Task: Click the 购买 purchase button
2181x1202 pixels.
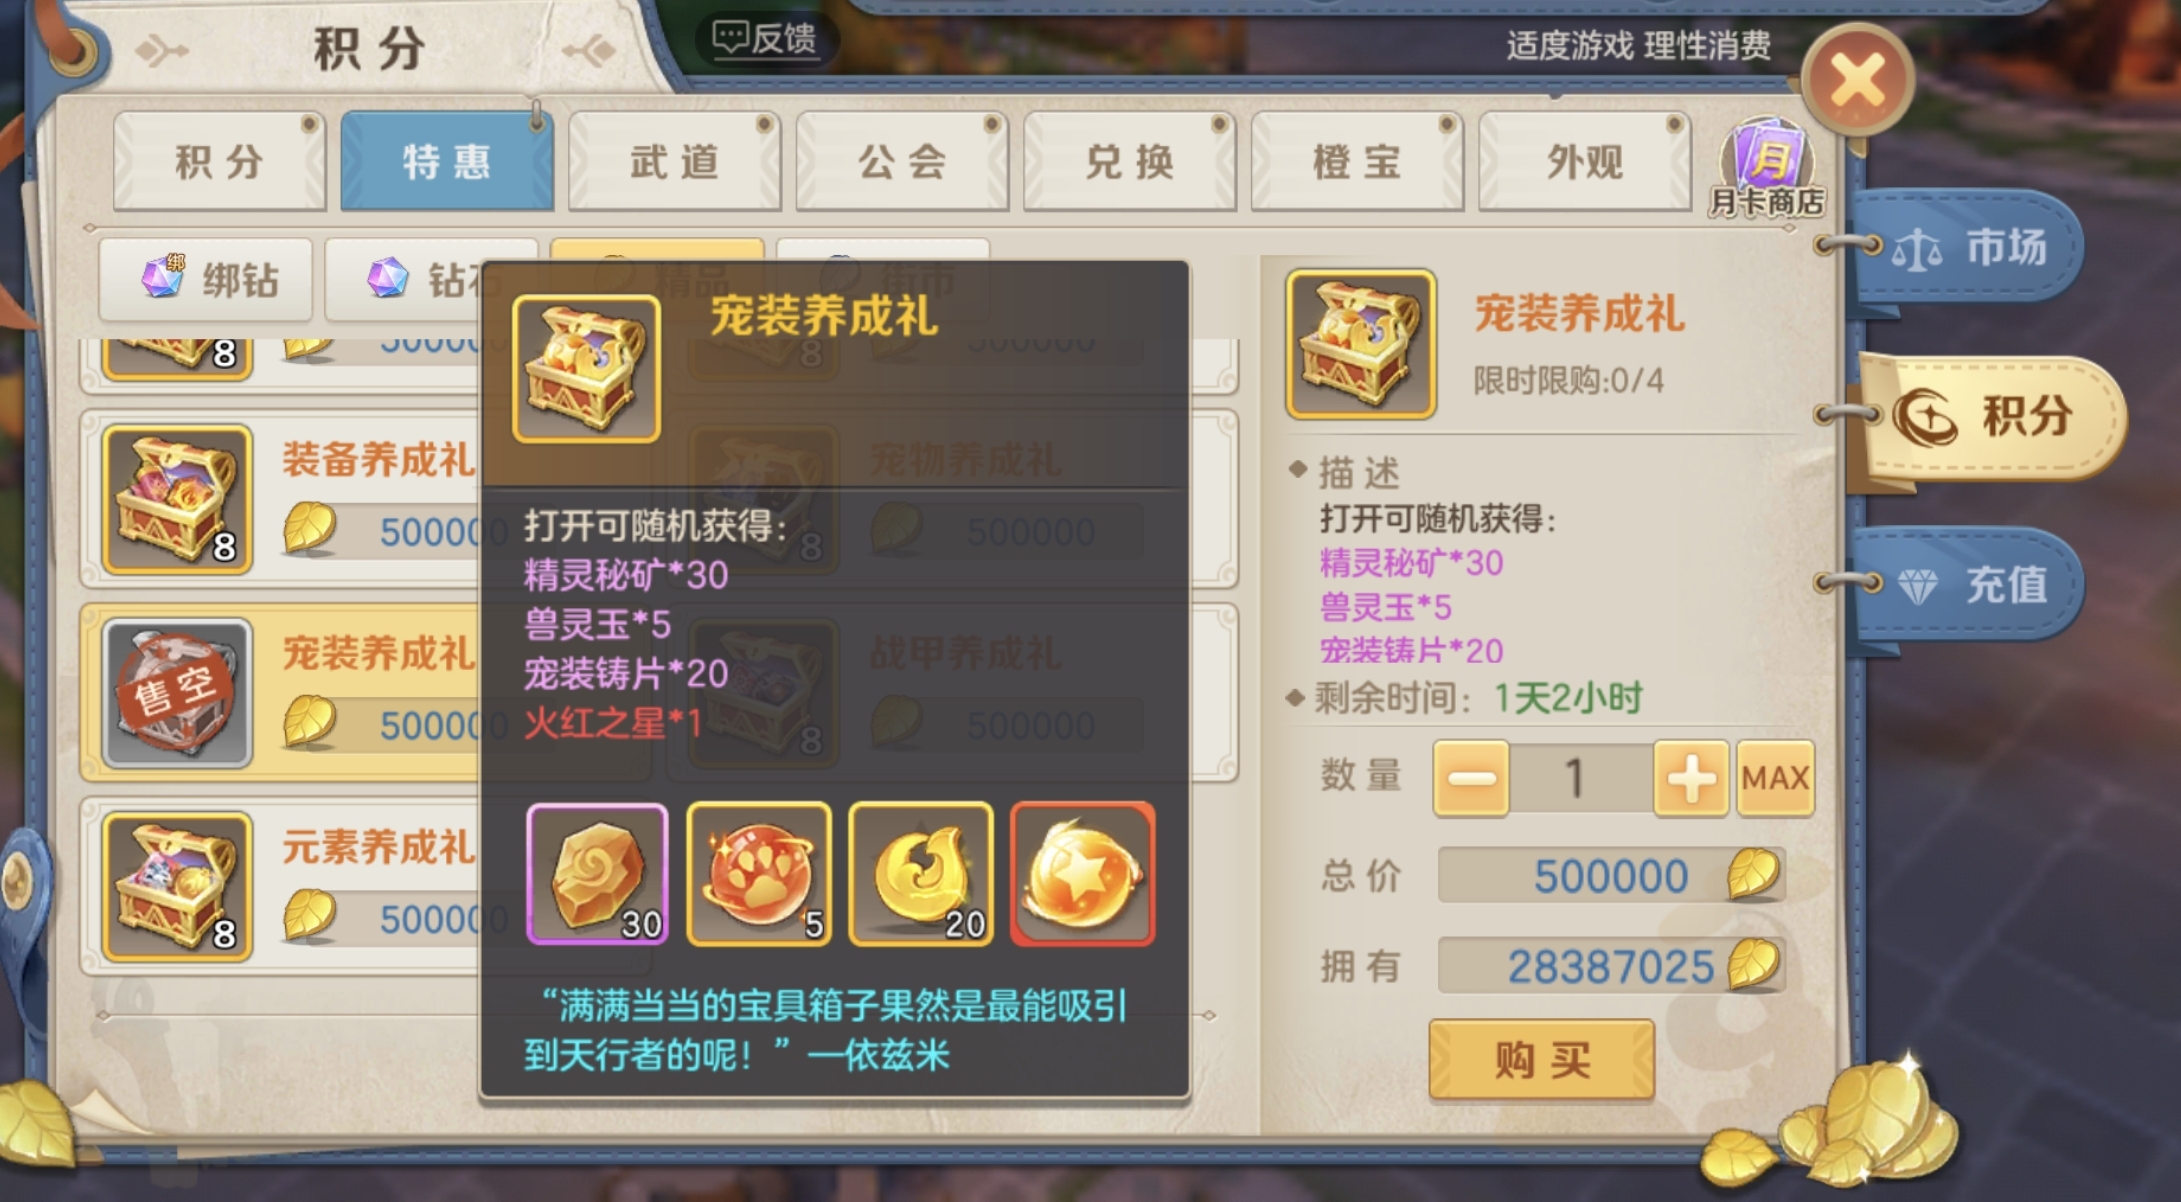Action: coord(1541,1059)
